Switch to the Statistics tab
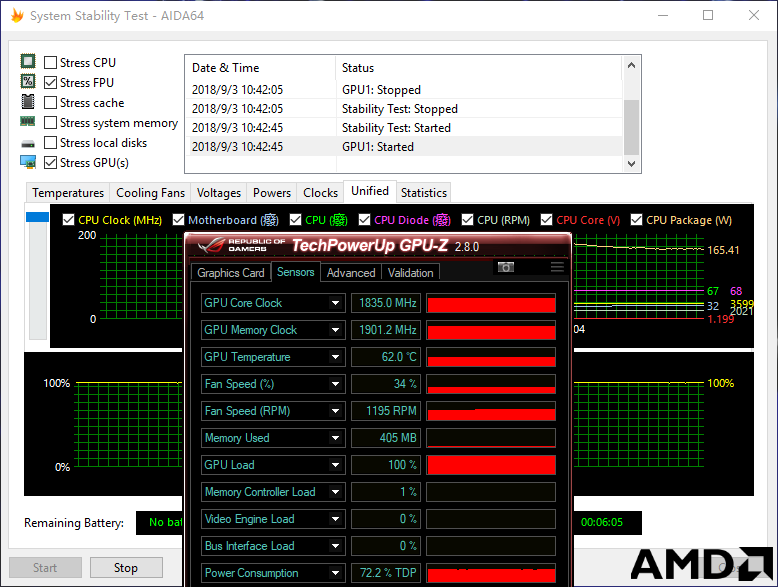Image resolution: width=778 pixels, height=587 pixels. 424,193
